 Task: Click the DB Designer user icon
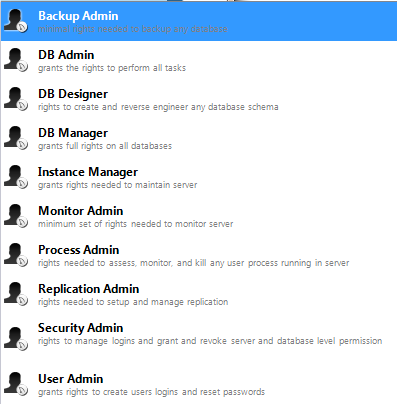click(x=16, y=99)
